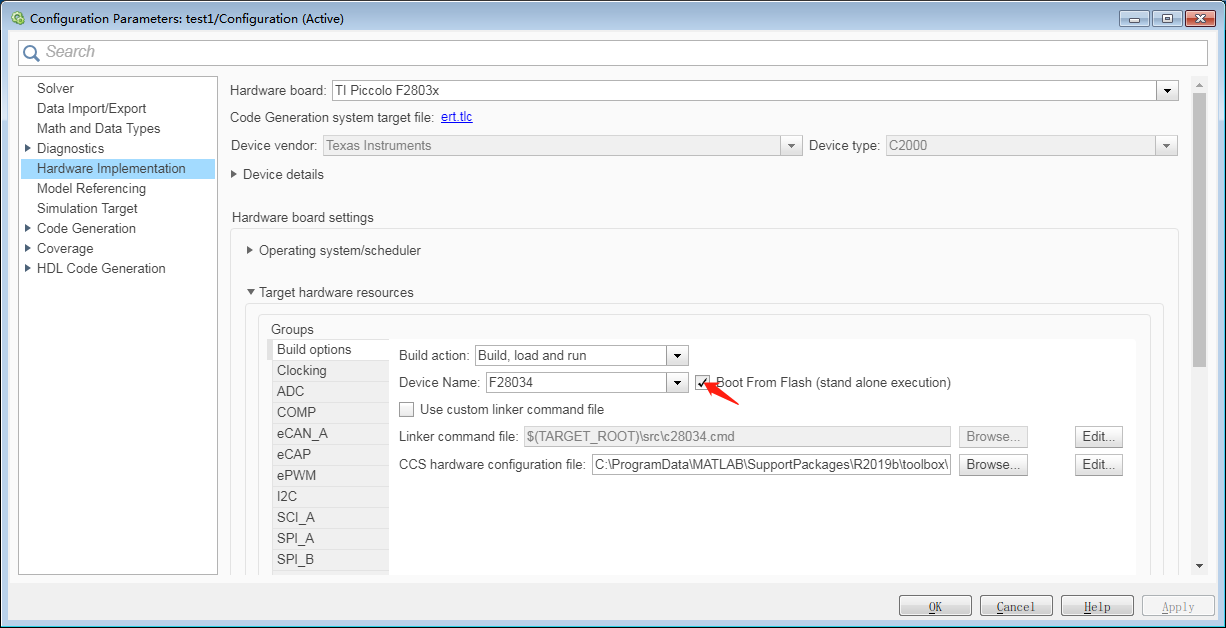This screenshot has width=1226, height=628.
Task: Open Simulation Target pane
Action: pyautogui.click(x=87, y=208)
